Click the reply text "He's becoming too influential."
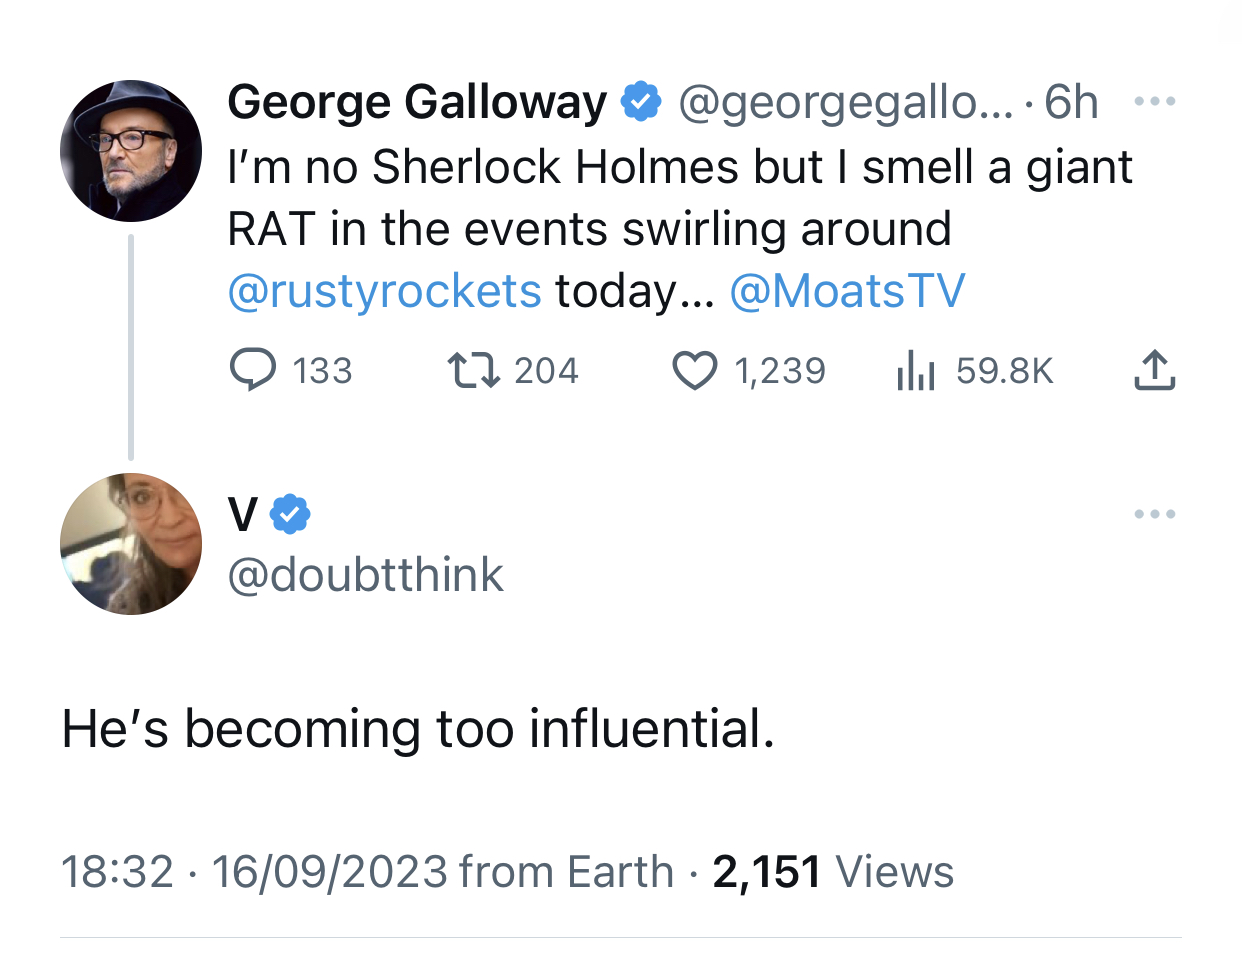 [x=418, y=728]
